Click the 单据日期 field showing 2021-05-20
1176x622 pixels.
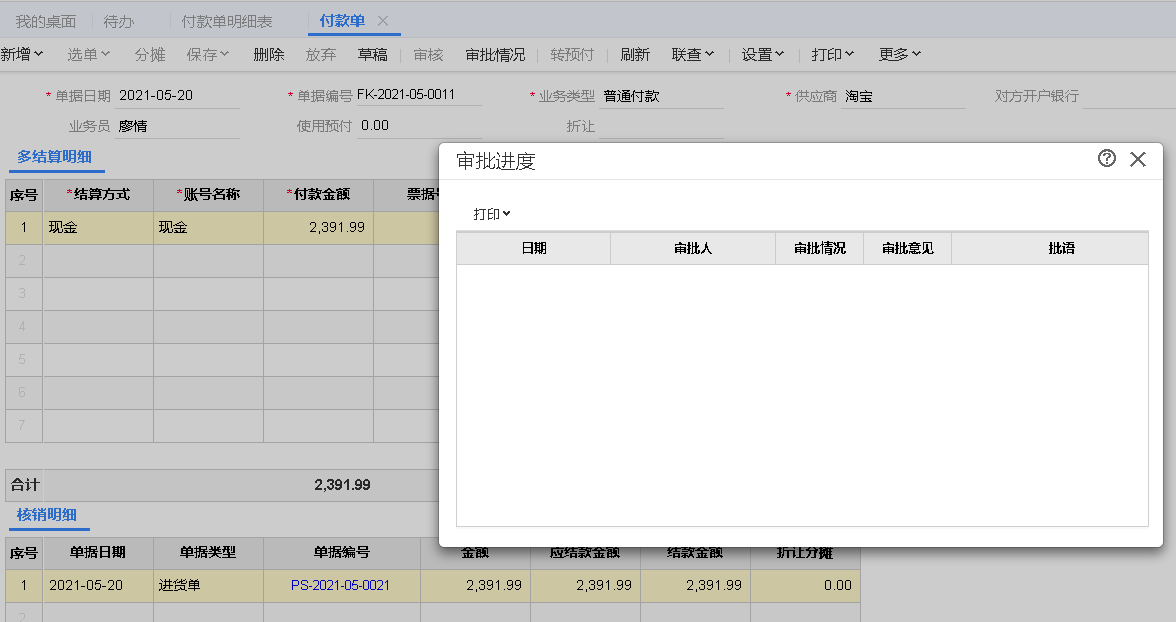177,96
